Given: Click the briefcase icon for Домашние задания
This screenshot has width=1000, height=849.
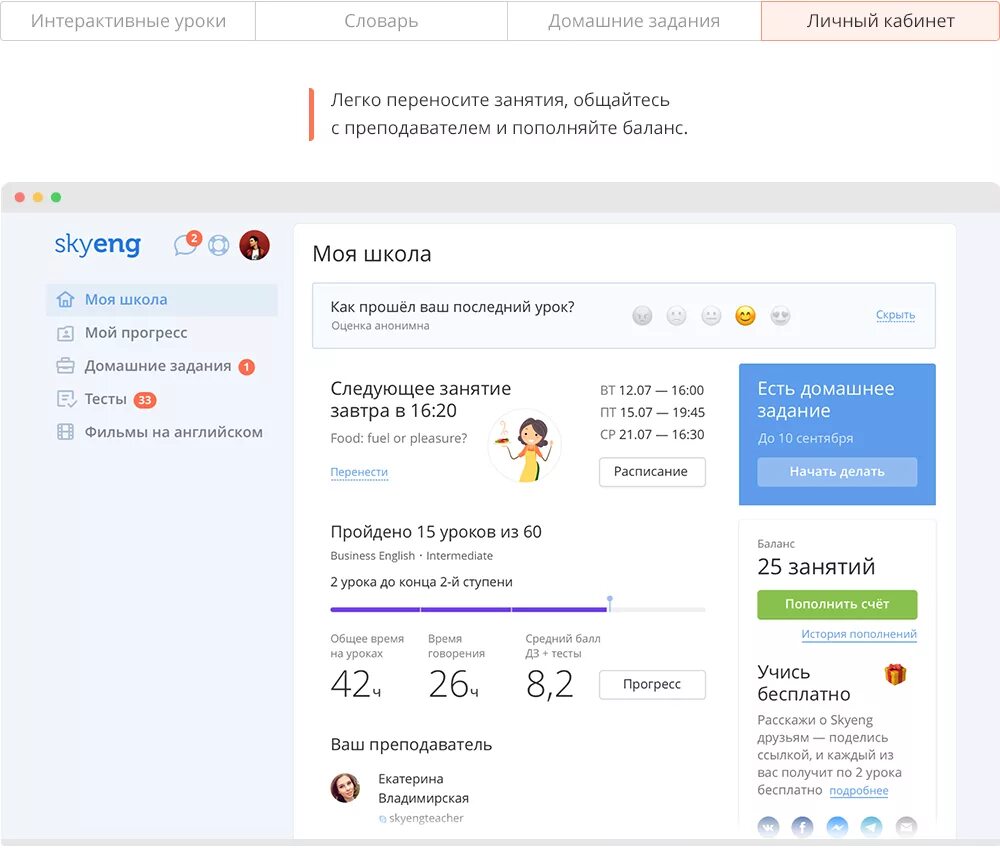Looking at the screenshot, I should (x=65, y=366).
